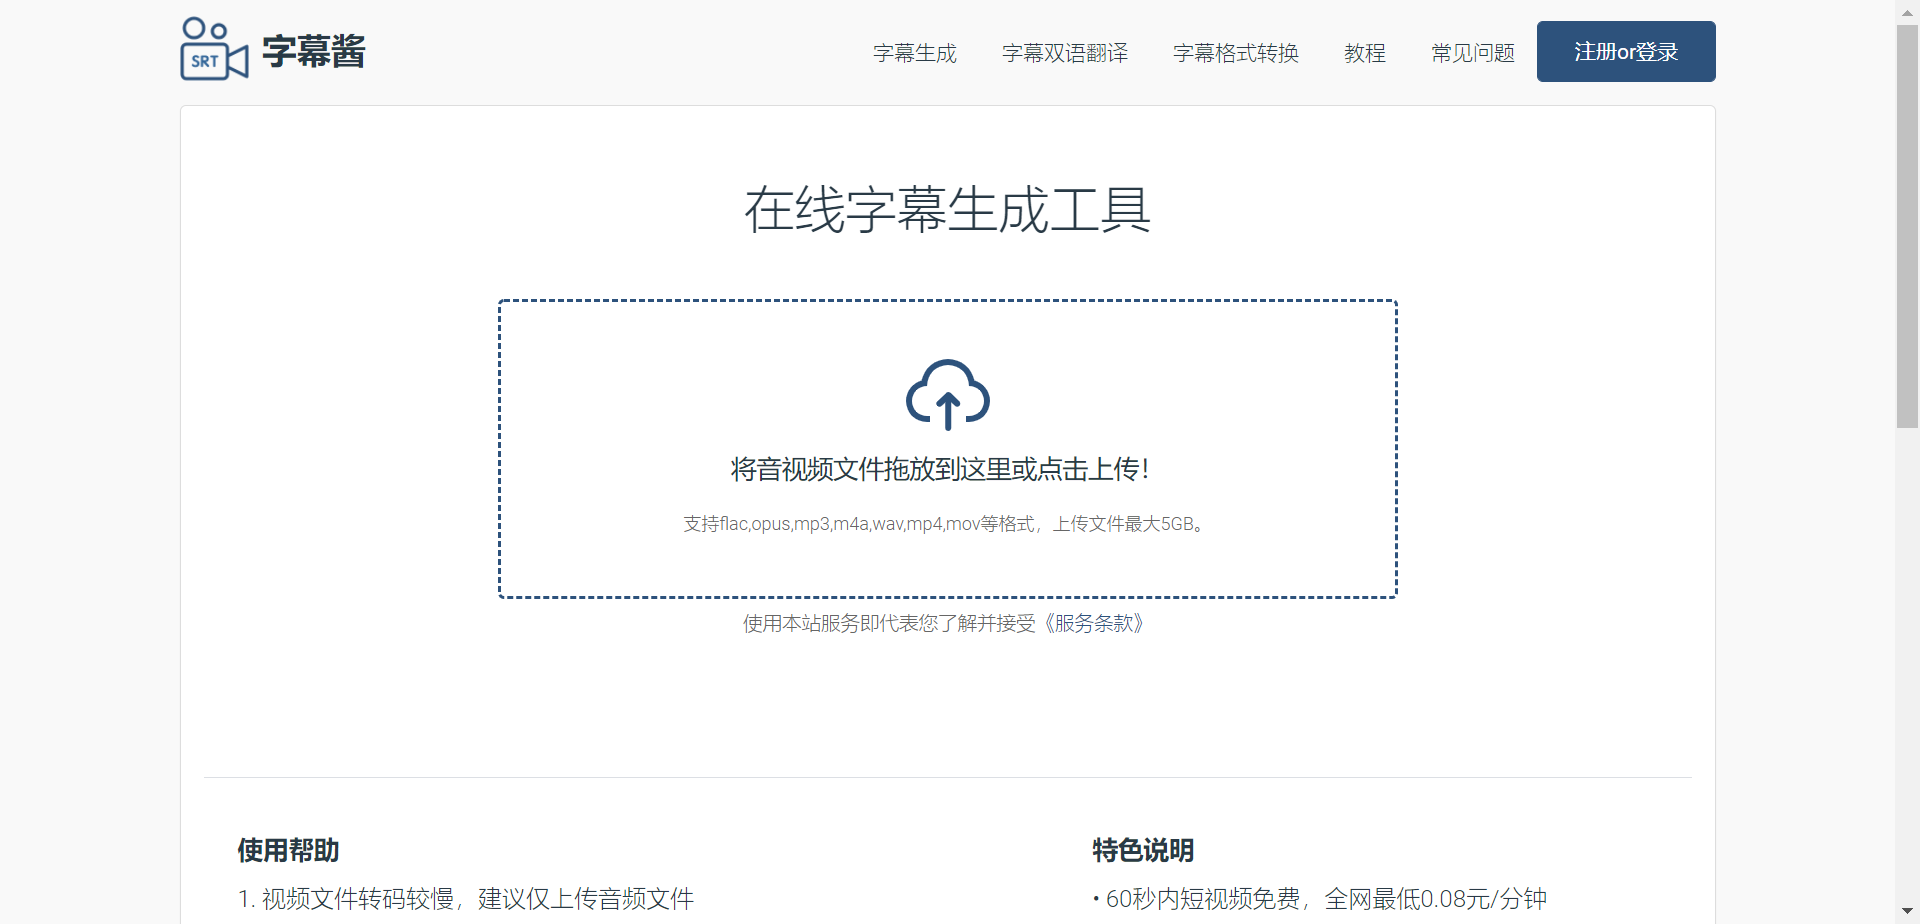Click the 在线字幕生成工具 heading
Screen dimensions: 1920x924
(948, 210)
